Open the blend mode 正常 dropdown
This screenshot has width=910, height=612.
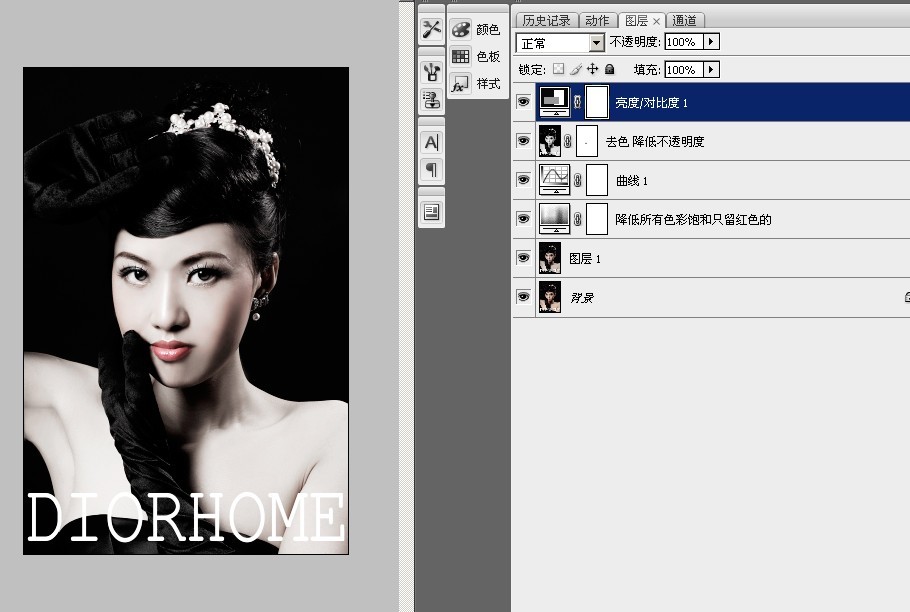(x=560, y=43)
